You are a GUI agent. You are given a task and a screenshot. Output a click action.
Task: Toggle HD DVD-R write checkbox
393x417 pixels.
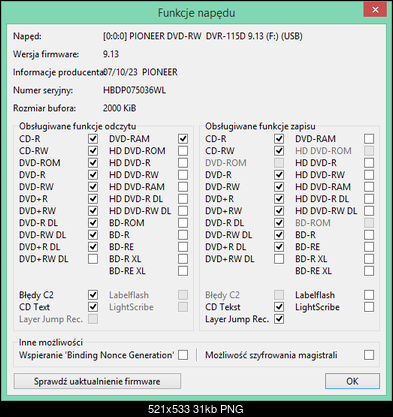(x=369, y=163)
